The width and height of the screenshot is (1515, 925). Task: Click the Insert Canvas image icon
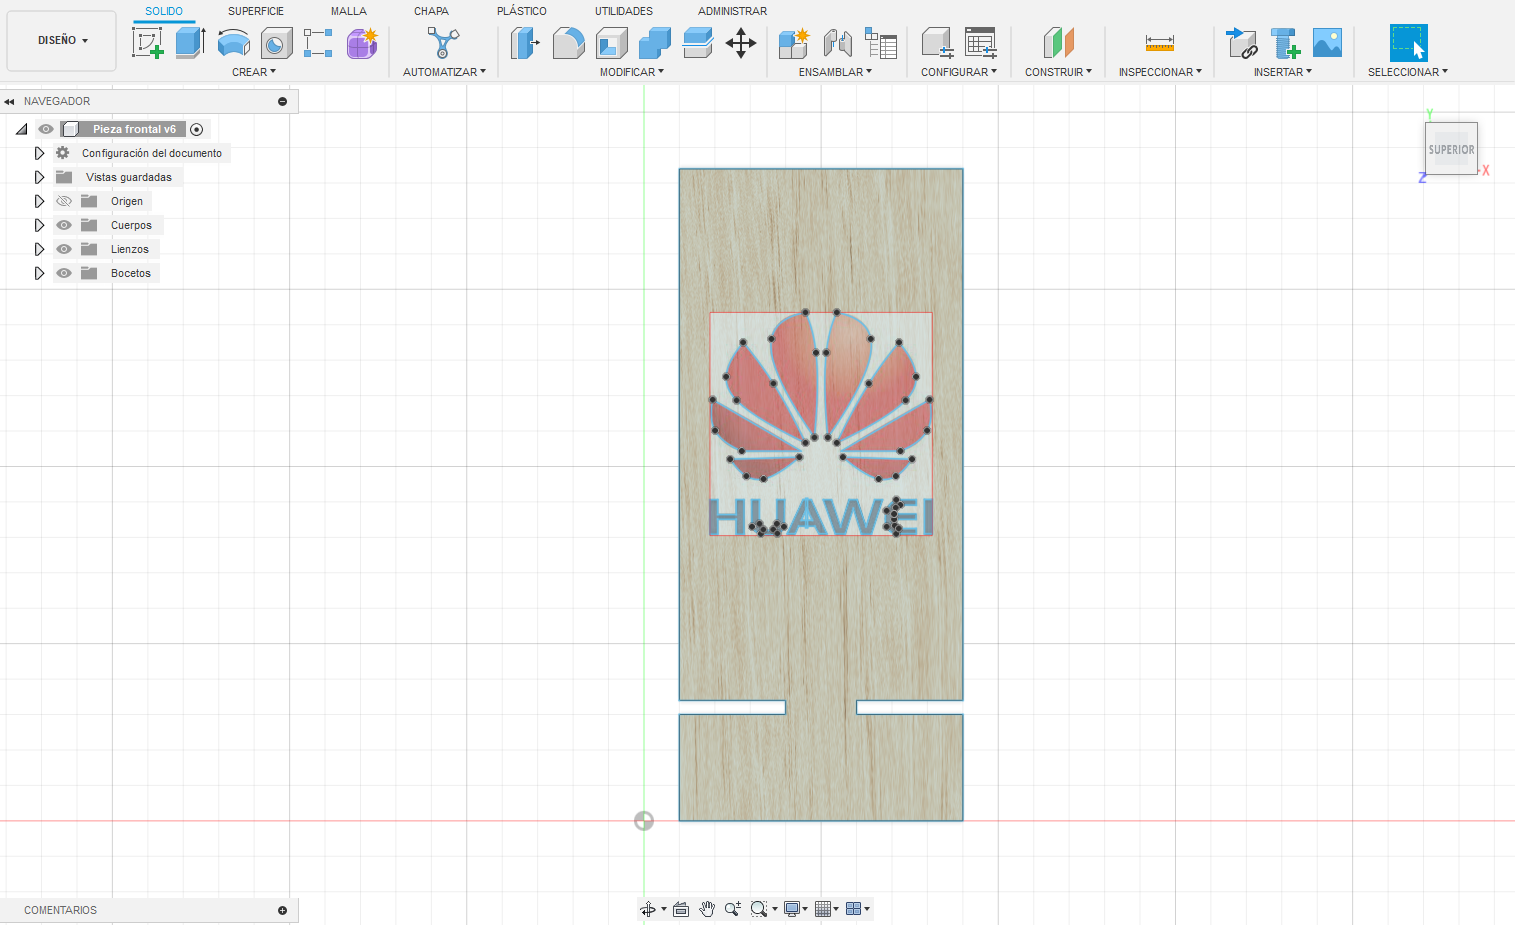tap(1327, 43)
